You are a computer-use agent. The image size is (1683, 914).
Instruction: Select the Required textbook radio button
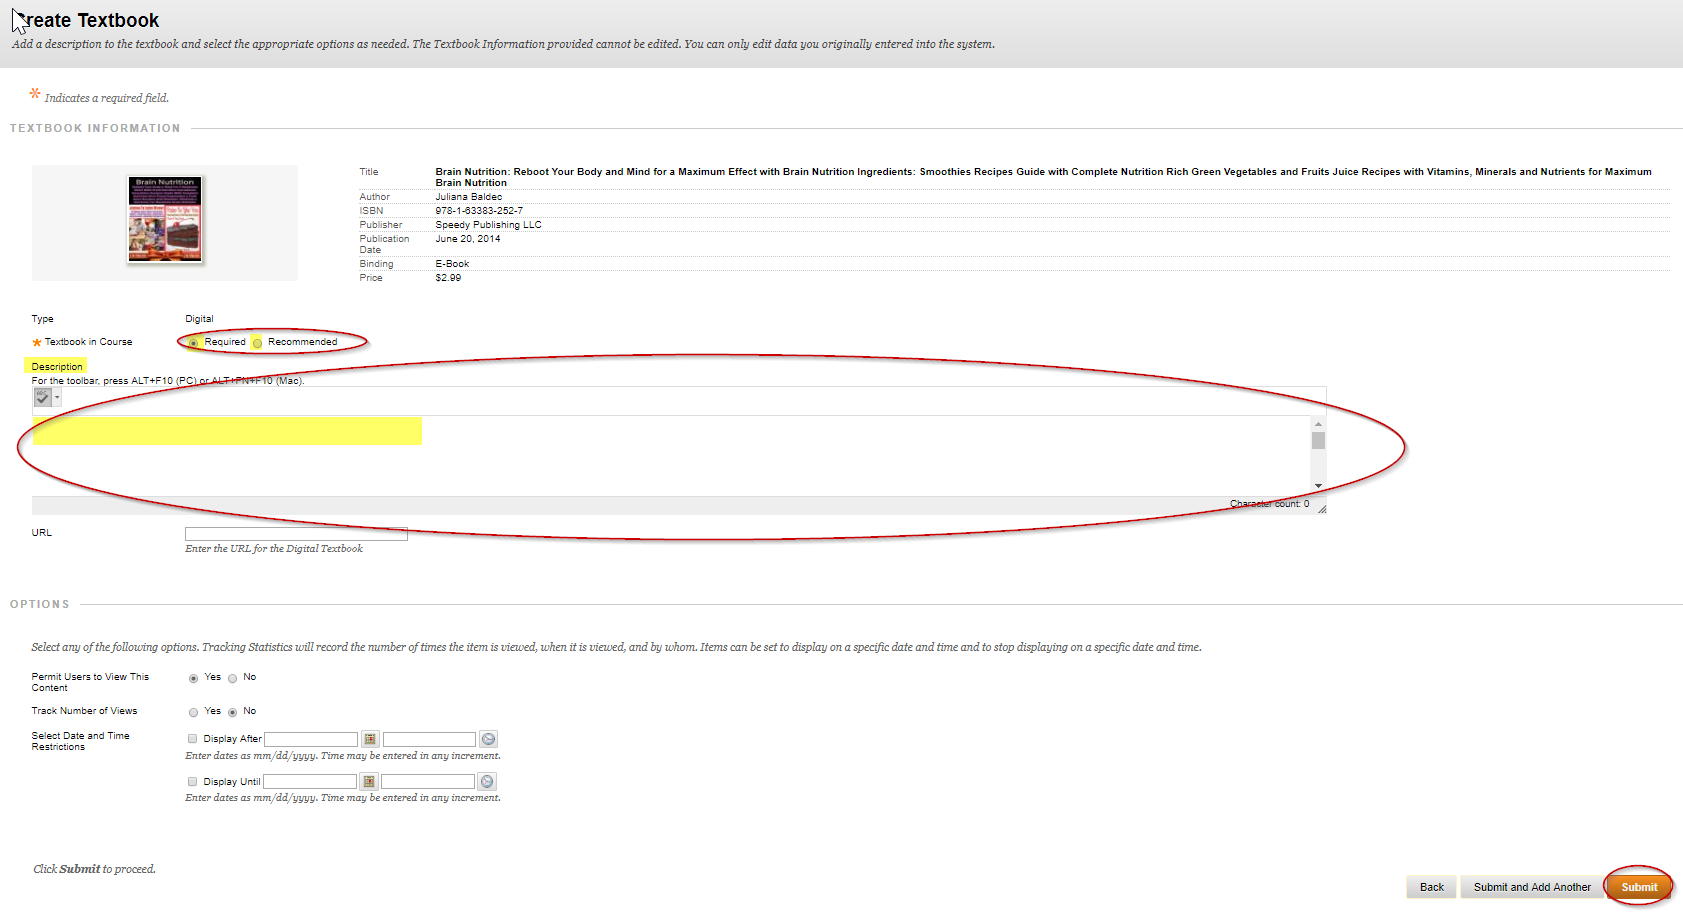pos(193,343)
